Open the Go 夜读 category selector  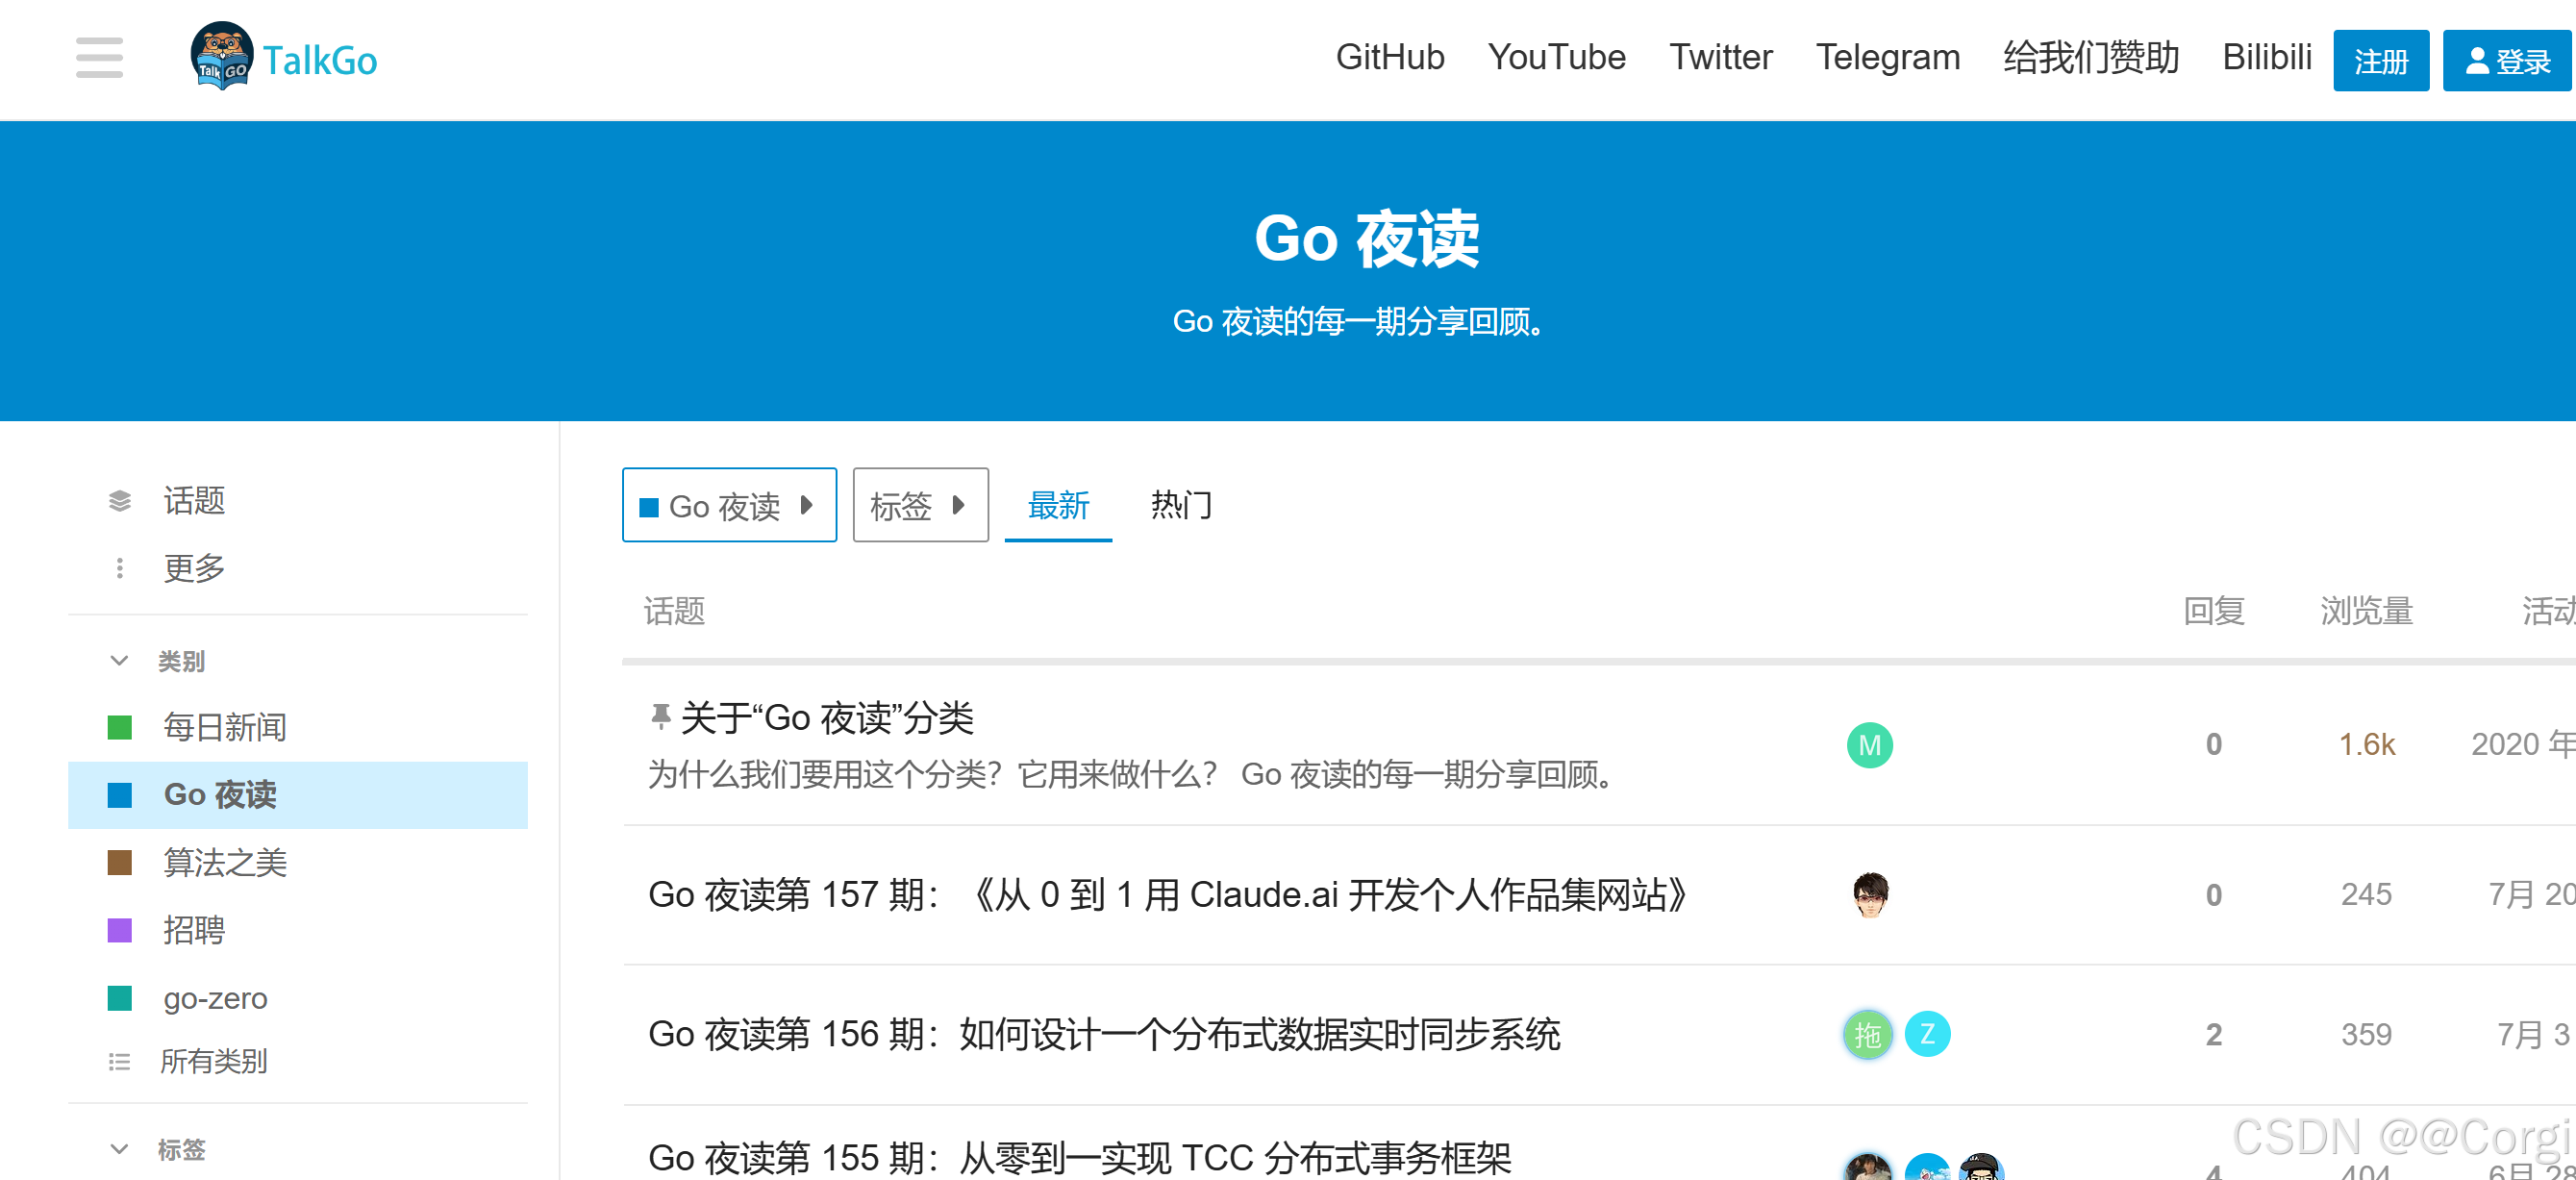(x=729, y=505)
